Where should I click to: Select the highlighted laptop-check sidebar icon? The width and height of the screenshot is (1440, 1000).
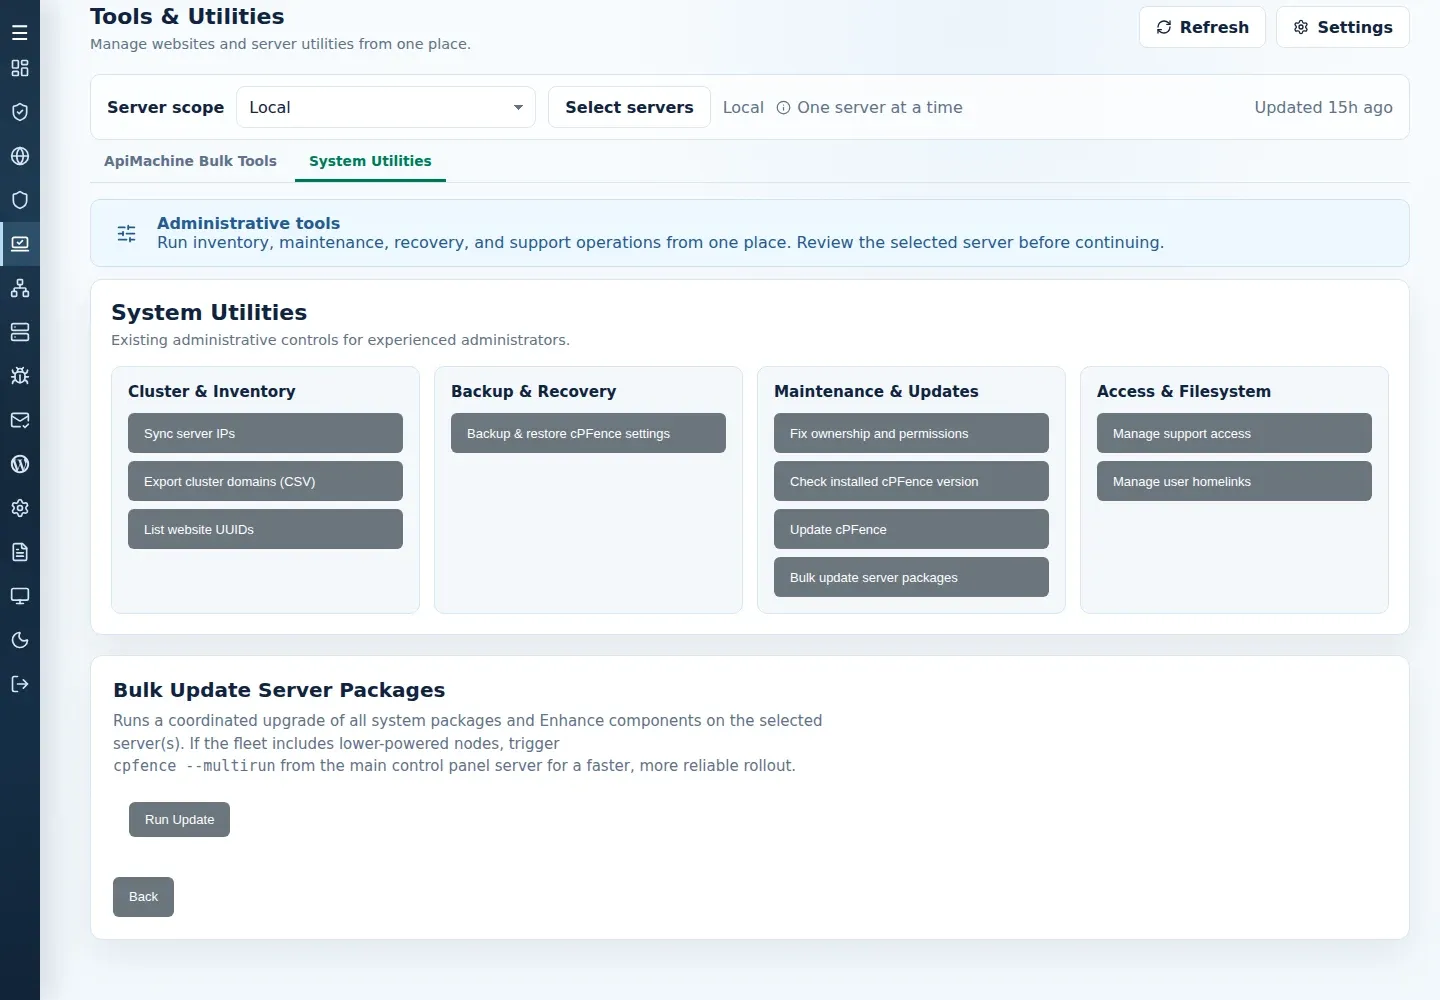pos(20,244)
